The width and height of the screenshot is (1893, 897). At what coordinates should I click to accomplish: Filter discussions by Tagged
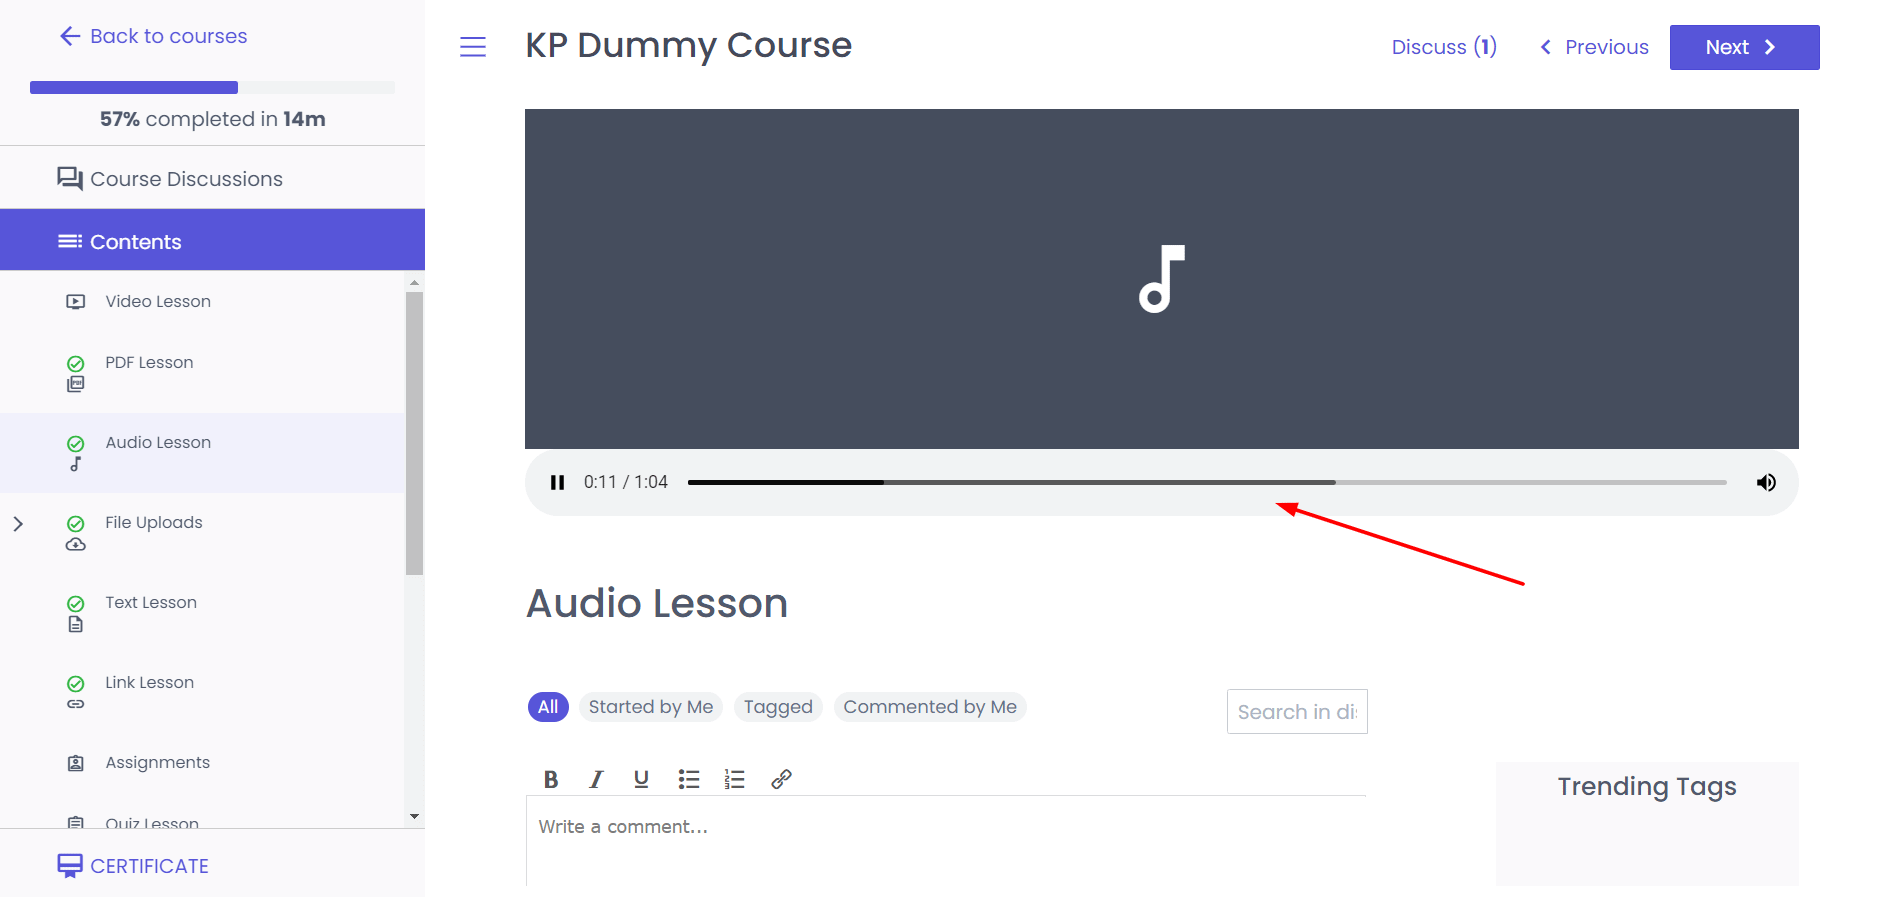click(778, 707)
